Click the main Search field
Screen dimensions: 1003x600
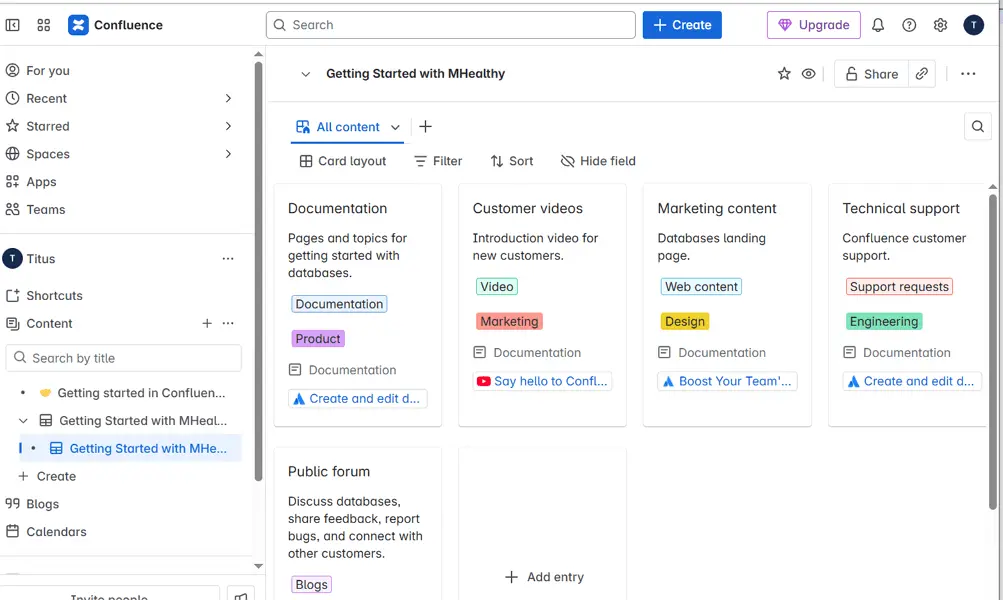coord(450,25)
